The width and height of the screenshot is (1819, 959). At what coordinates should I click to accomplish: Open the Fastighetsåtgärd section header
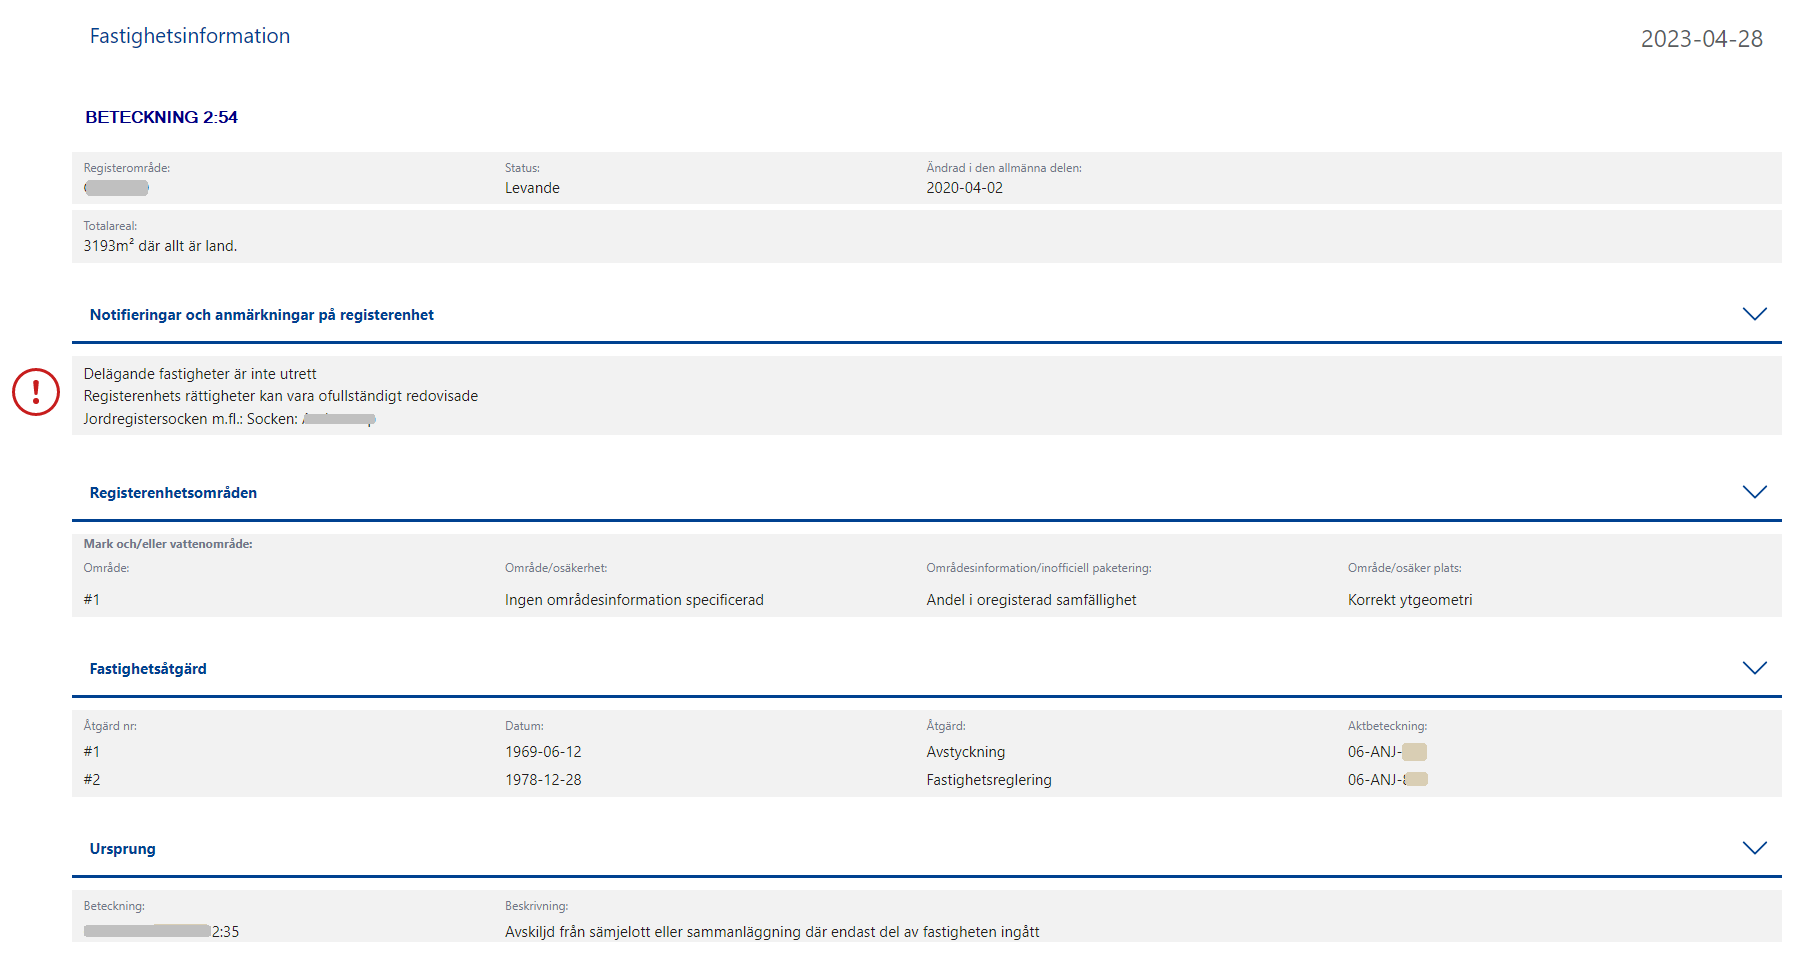point(148,669)
